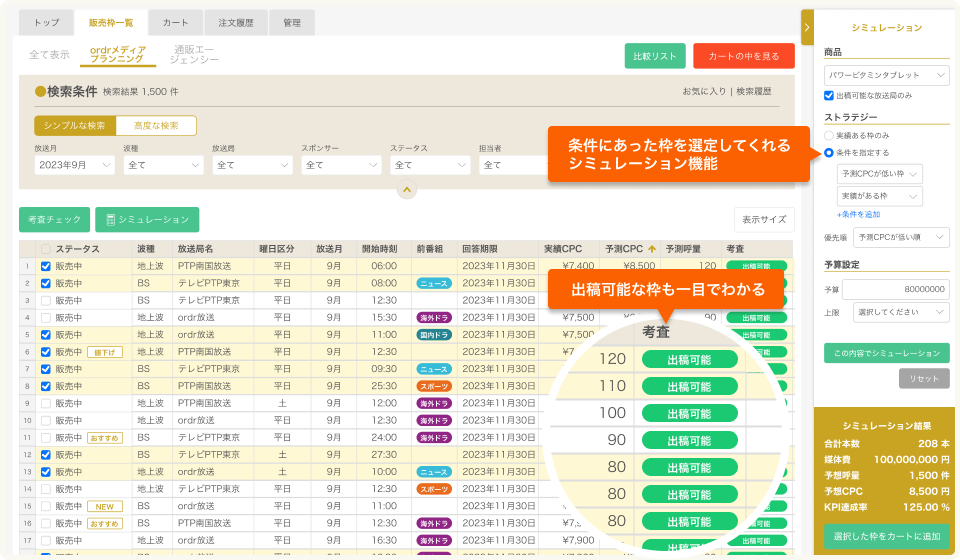Collapse the simulation side panel arrow
The height and width of the screenshot is (560, 960).
(x=807, y=27)
